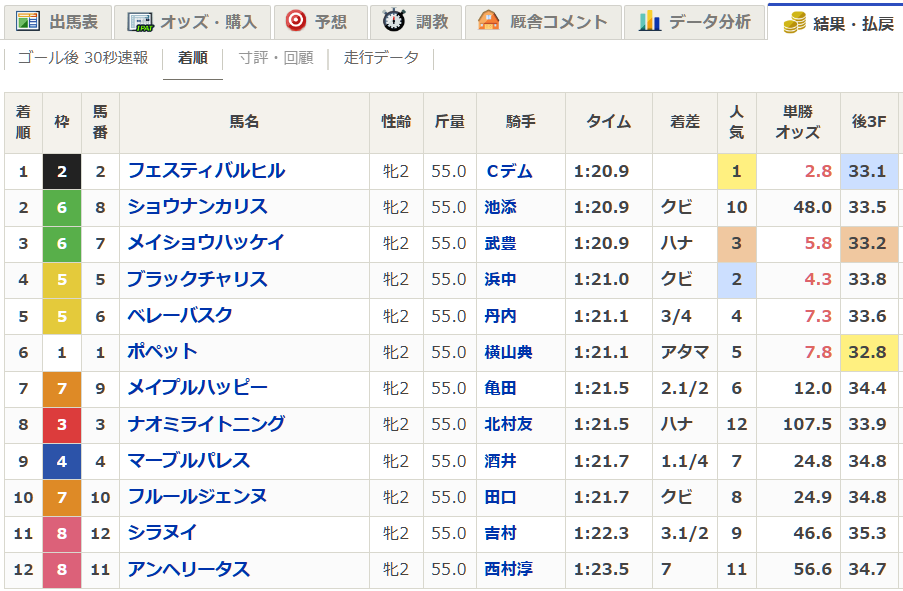Open jockey 横山典 profile link

tap(508, 352)
